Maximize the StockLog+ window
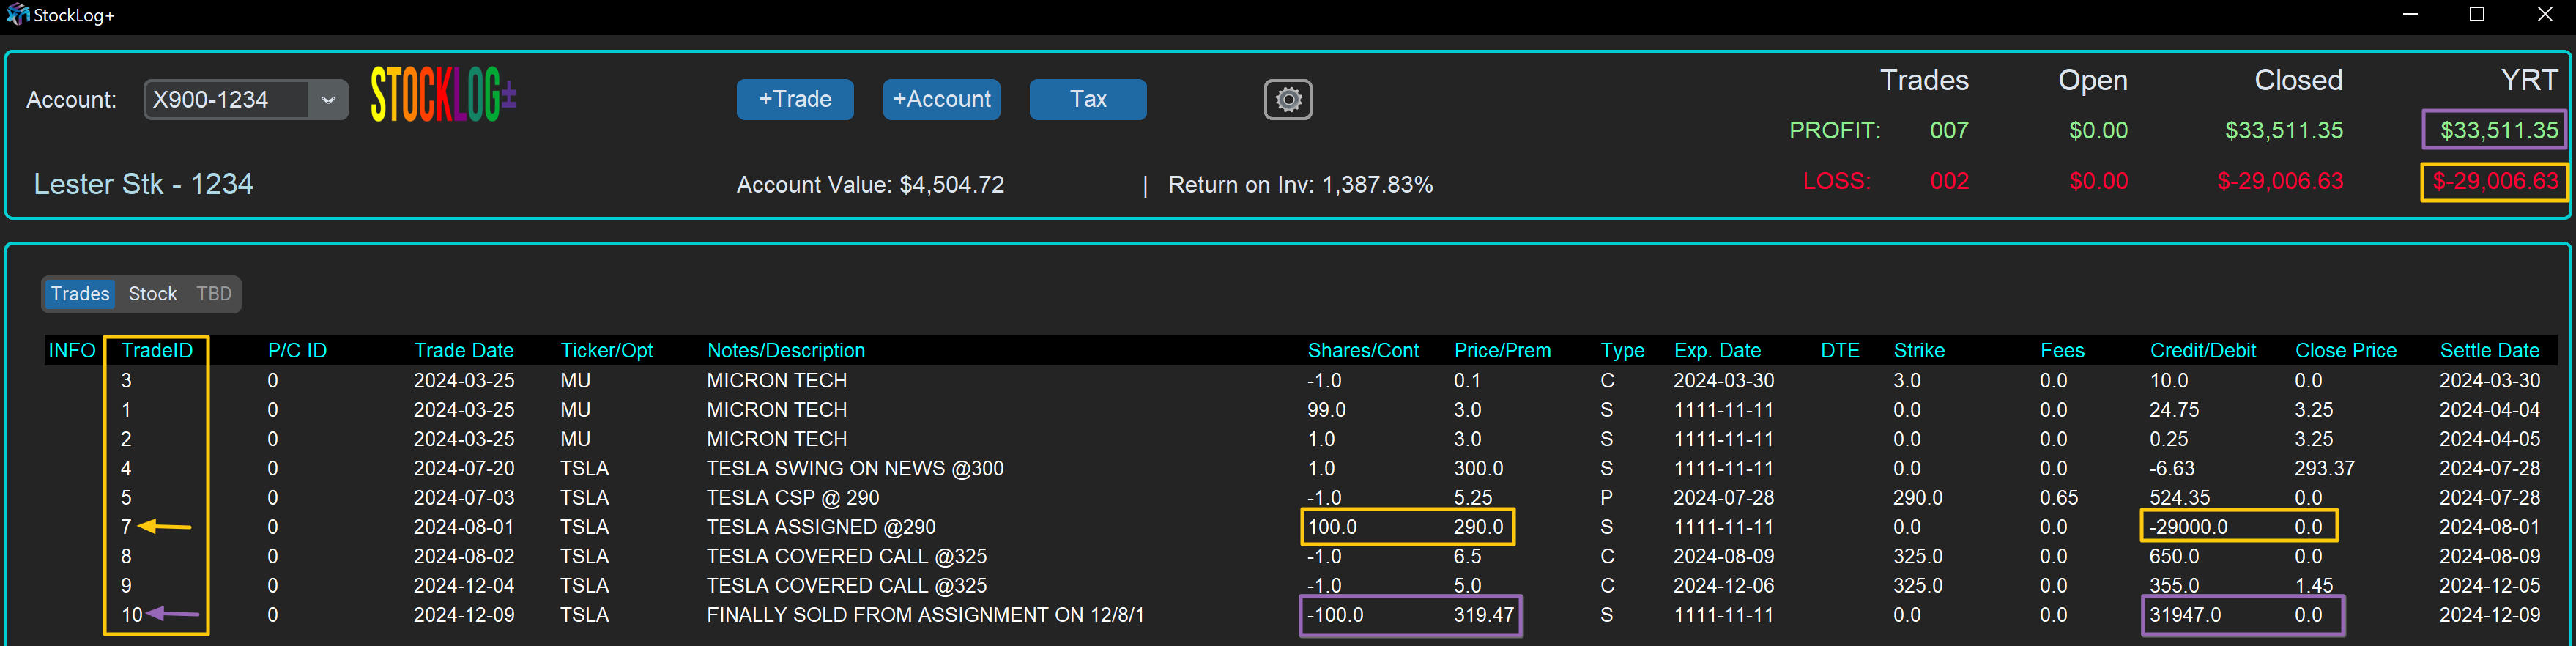 pos(2477,15)
